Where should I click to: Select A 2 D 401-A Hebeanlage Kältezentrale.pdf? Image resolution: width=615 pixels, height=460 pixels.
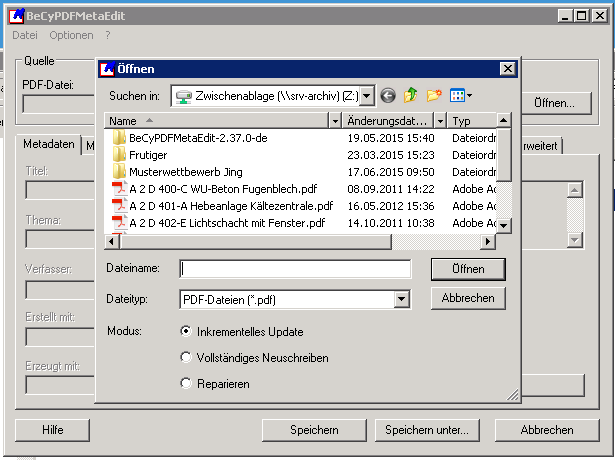tap(230, 206)
